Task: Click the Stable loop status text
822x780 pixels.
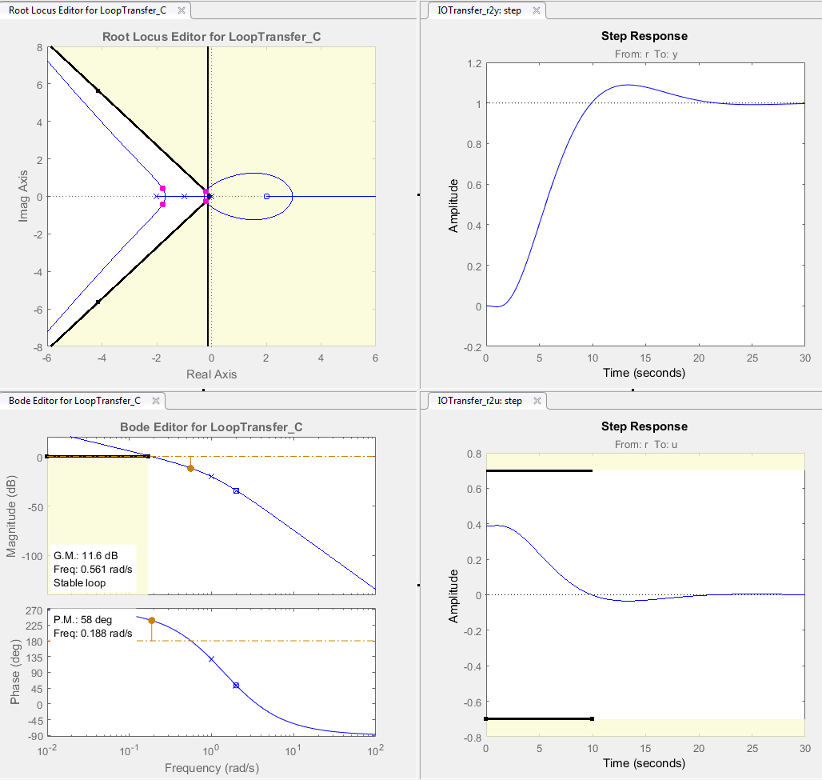Action: (x=79, y=583)
